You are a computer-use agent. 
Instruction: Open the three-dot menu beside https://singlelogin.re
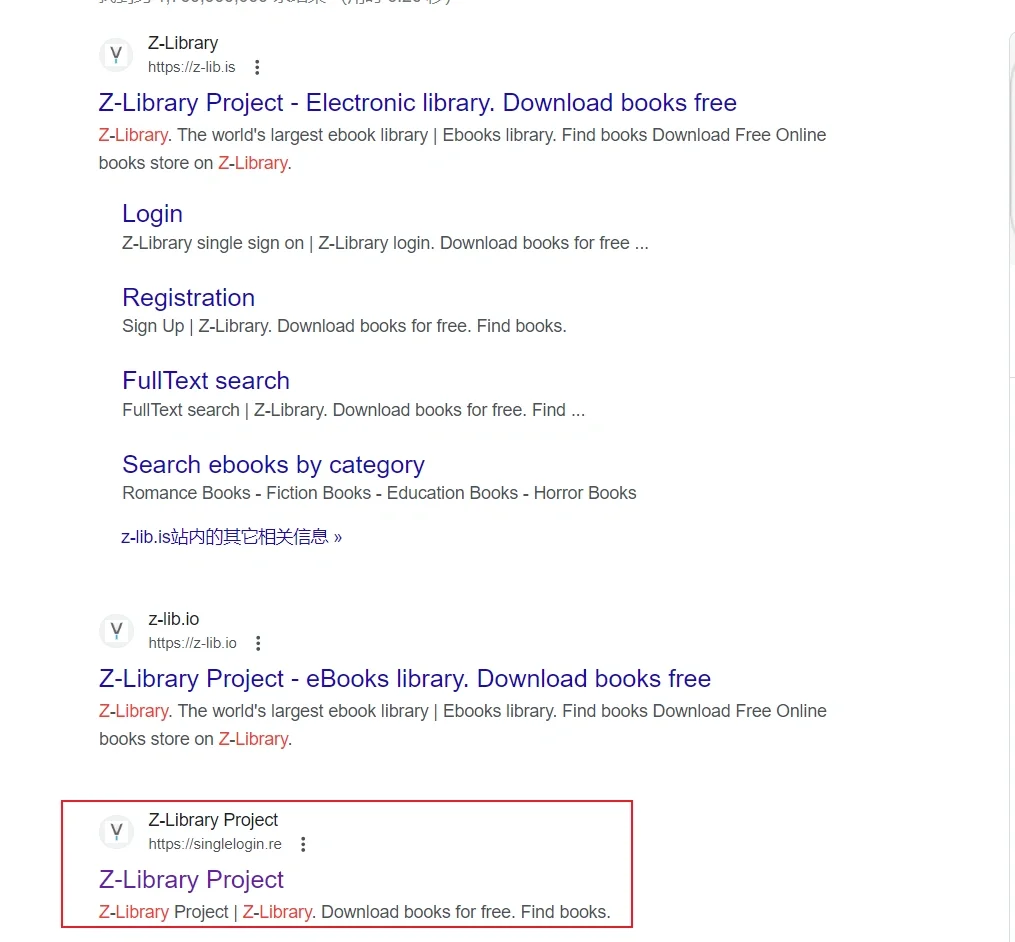point(303,844)
